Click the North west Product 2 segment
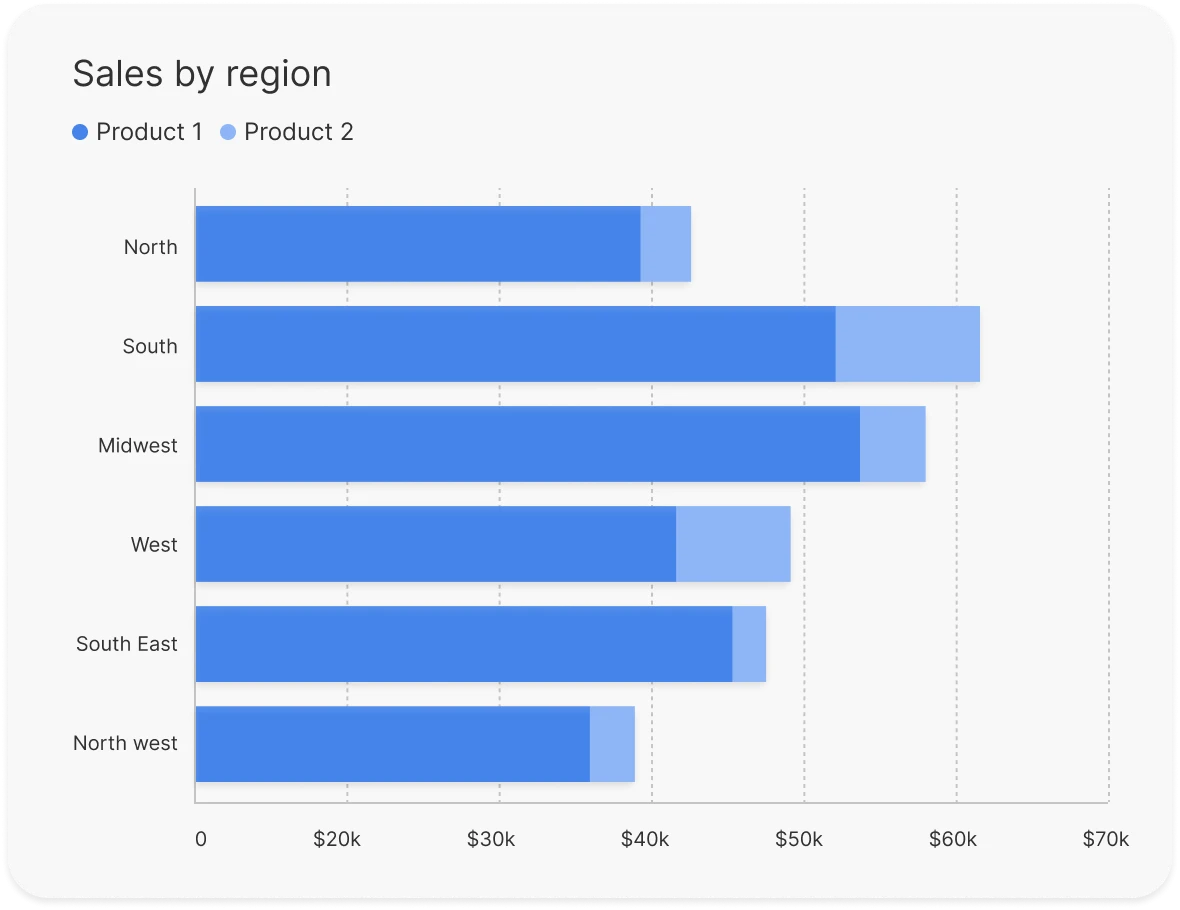The width and height of the screenshot is (1180, 910). 612,744
